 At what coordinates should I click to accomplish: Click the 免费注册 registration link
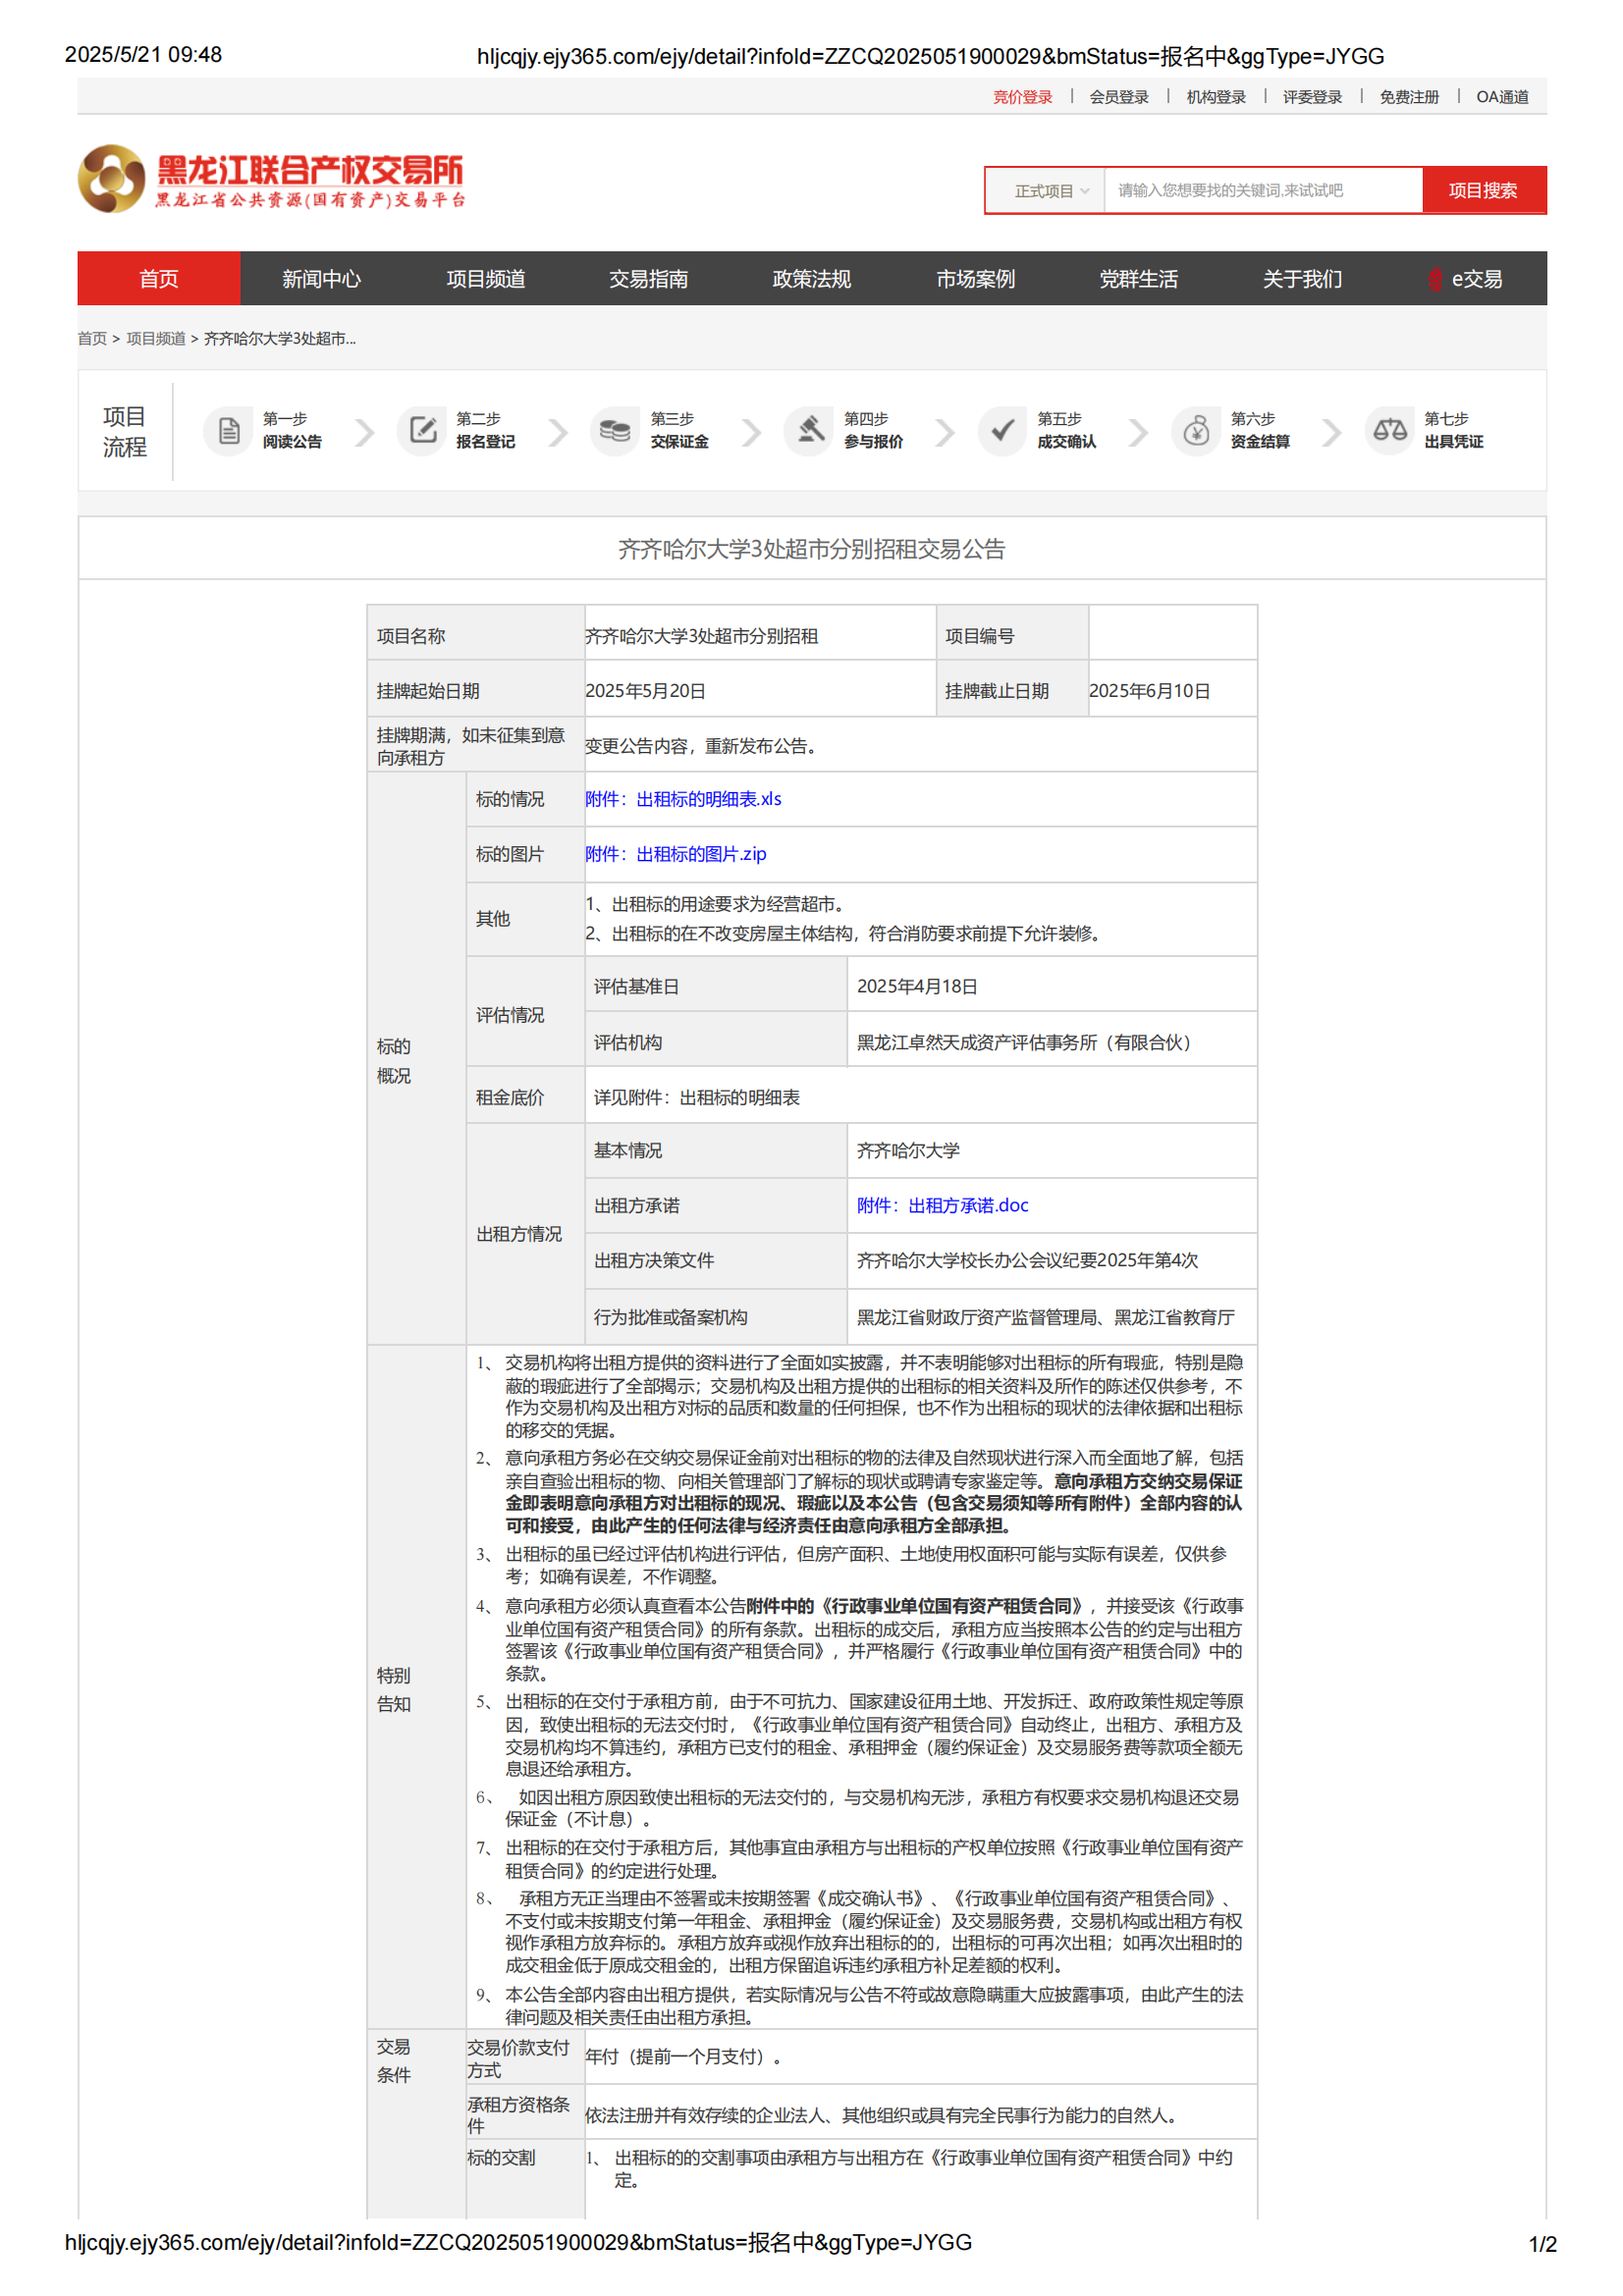click(1409, 97)
